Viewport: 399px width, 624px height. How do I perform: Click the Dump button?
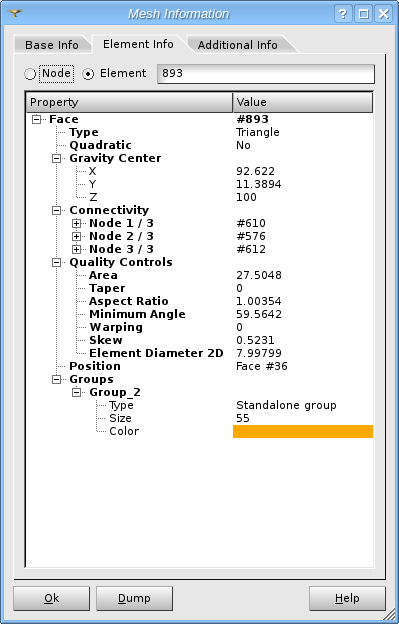(x=134, y=598)
